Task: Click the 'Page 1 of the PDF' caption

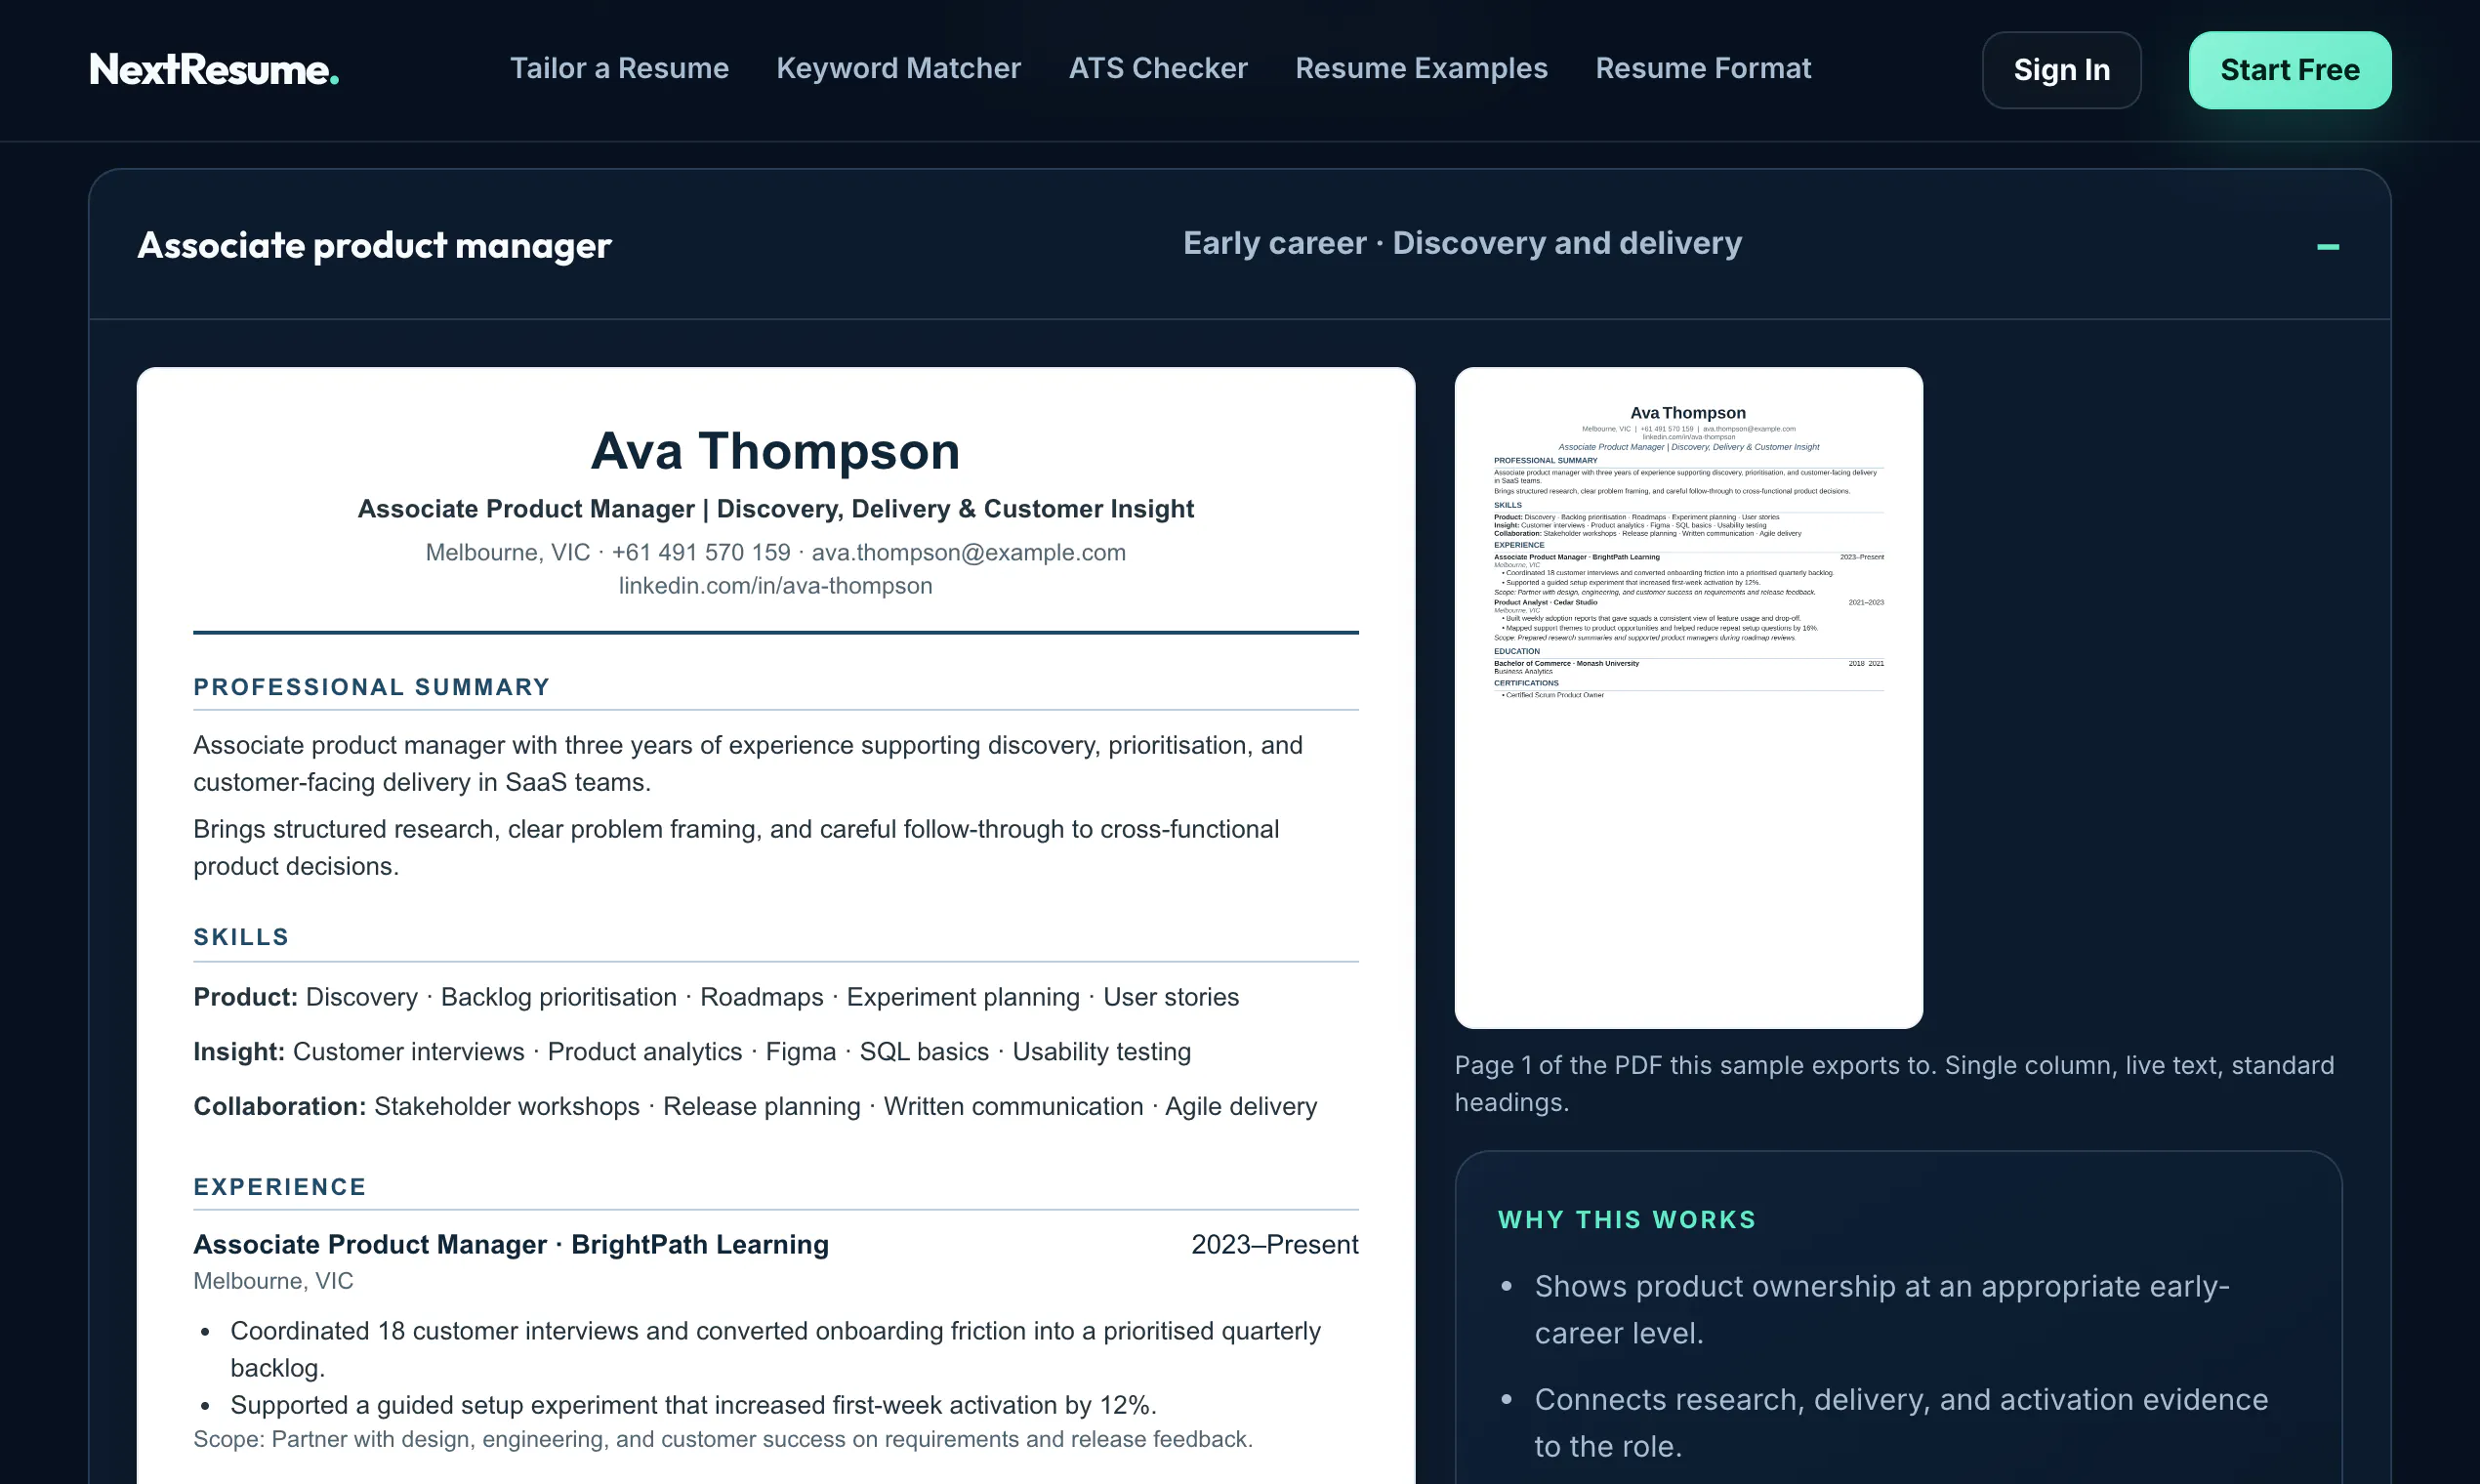Action: [1894, 1084]
